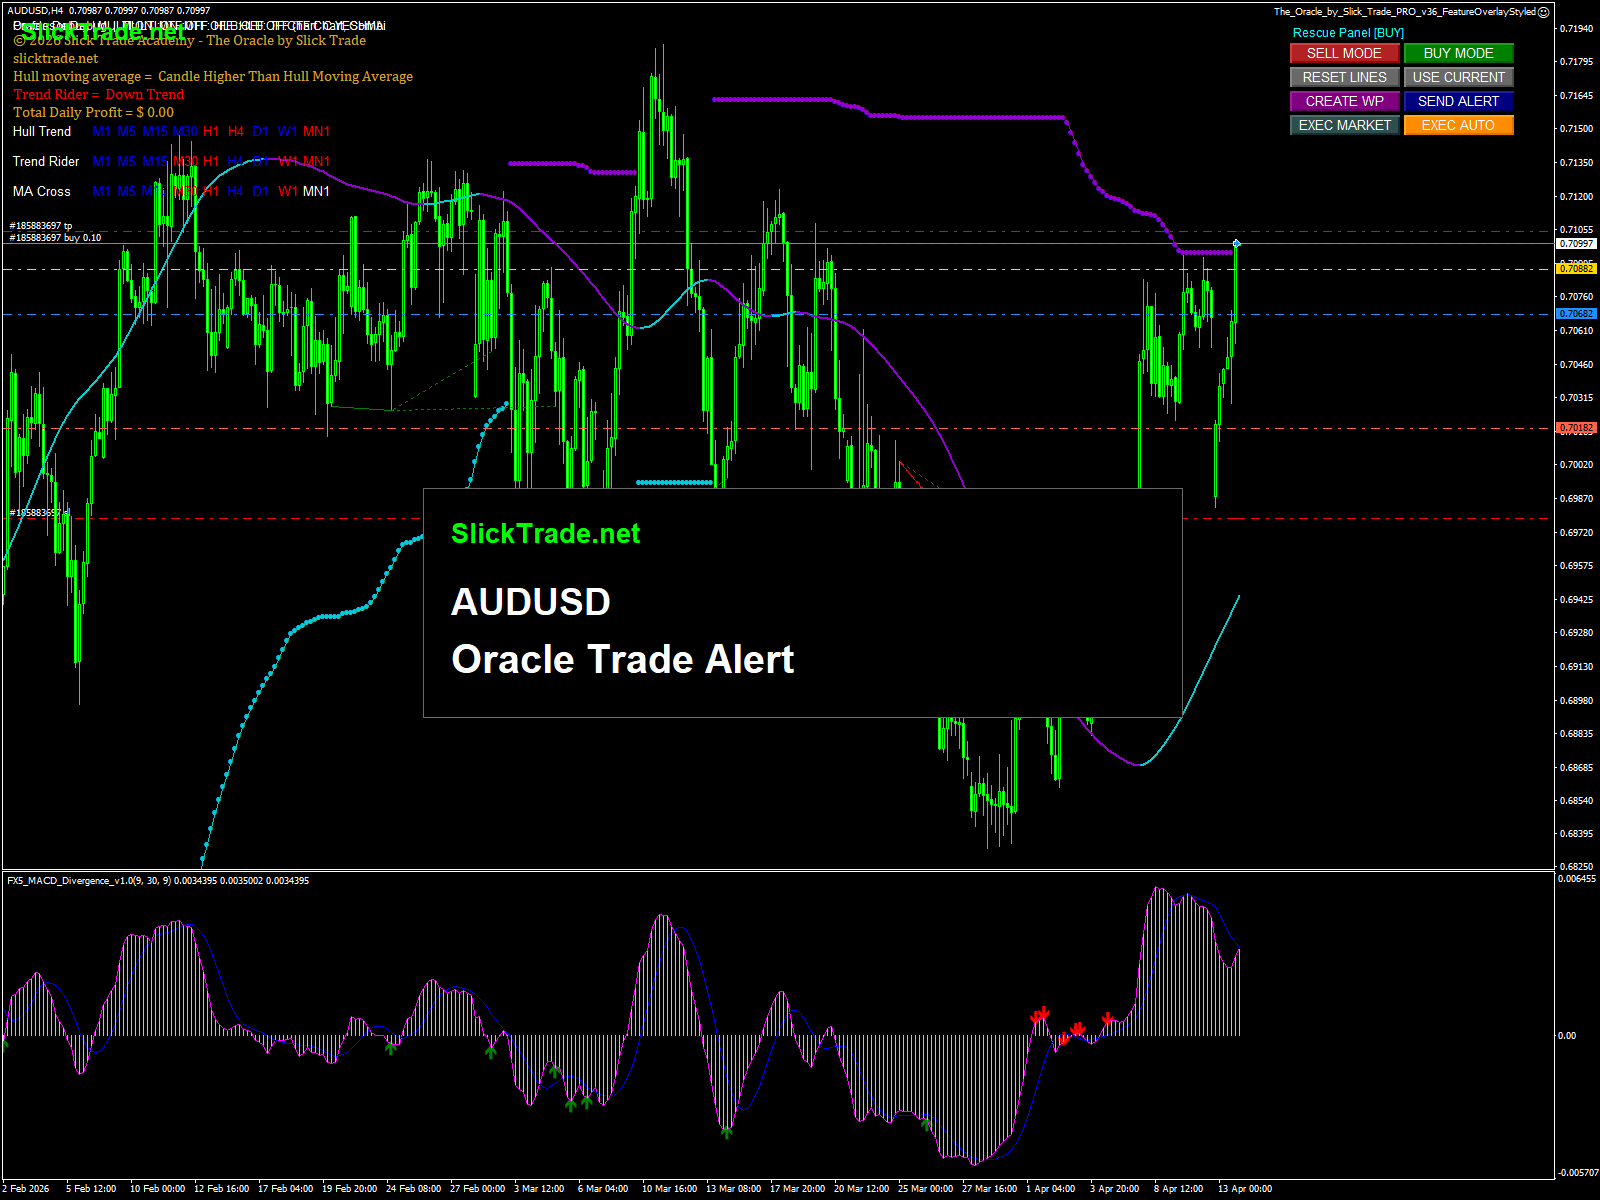The width and height of the screenshot is (1600, 1200).
Task: Click the SEND ALERT button
Action: (1458, 101)
